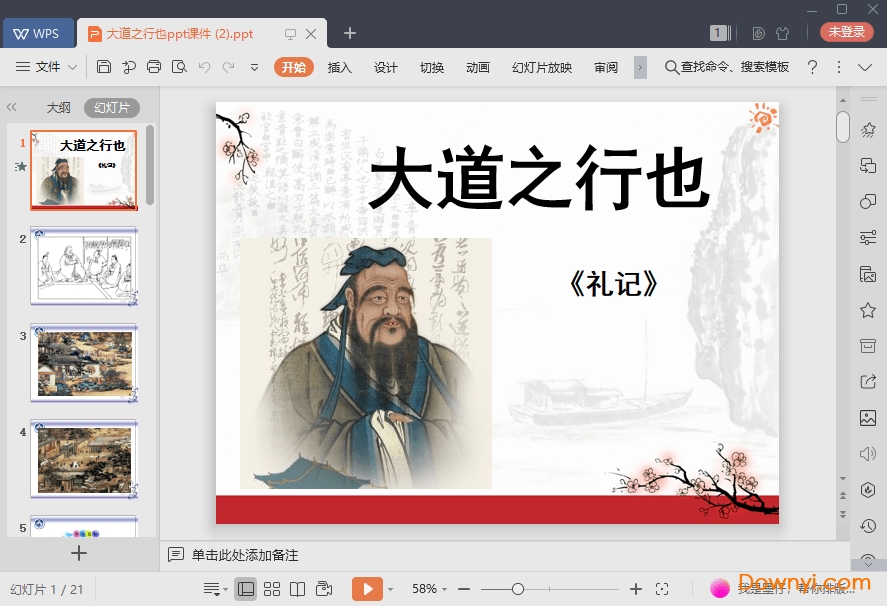Click the Print icon
The width and height of the screenshot is (887, 606).
(154, 66)
